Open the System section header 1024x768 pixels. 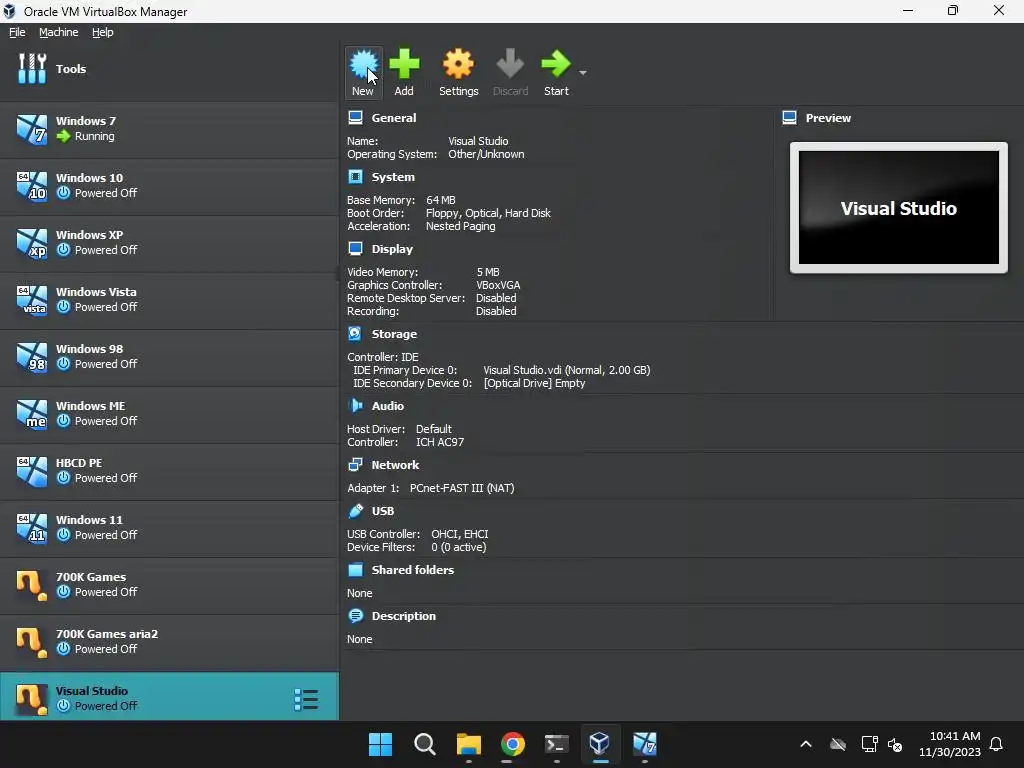392,177
